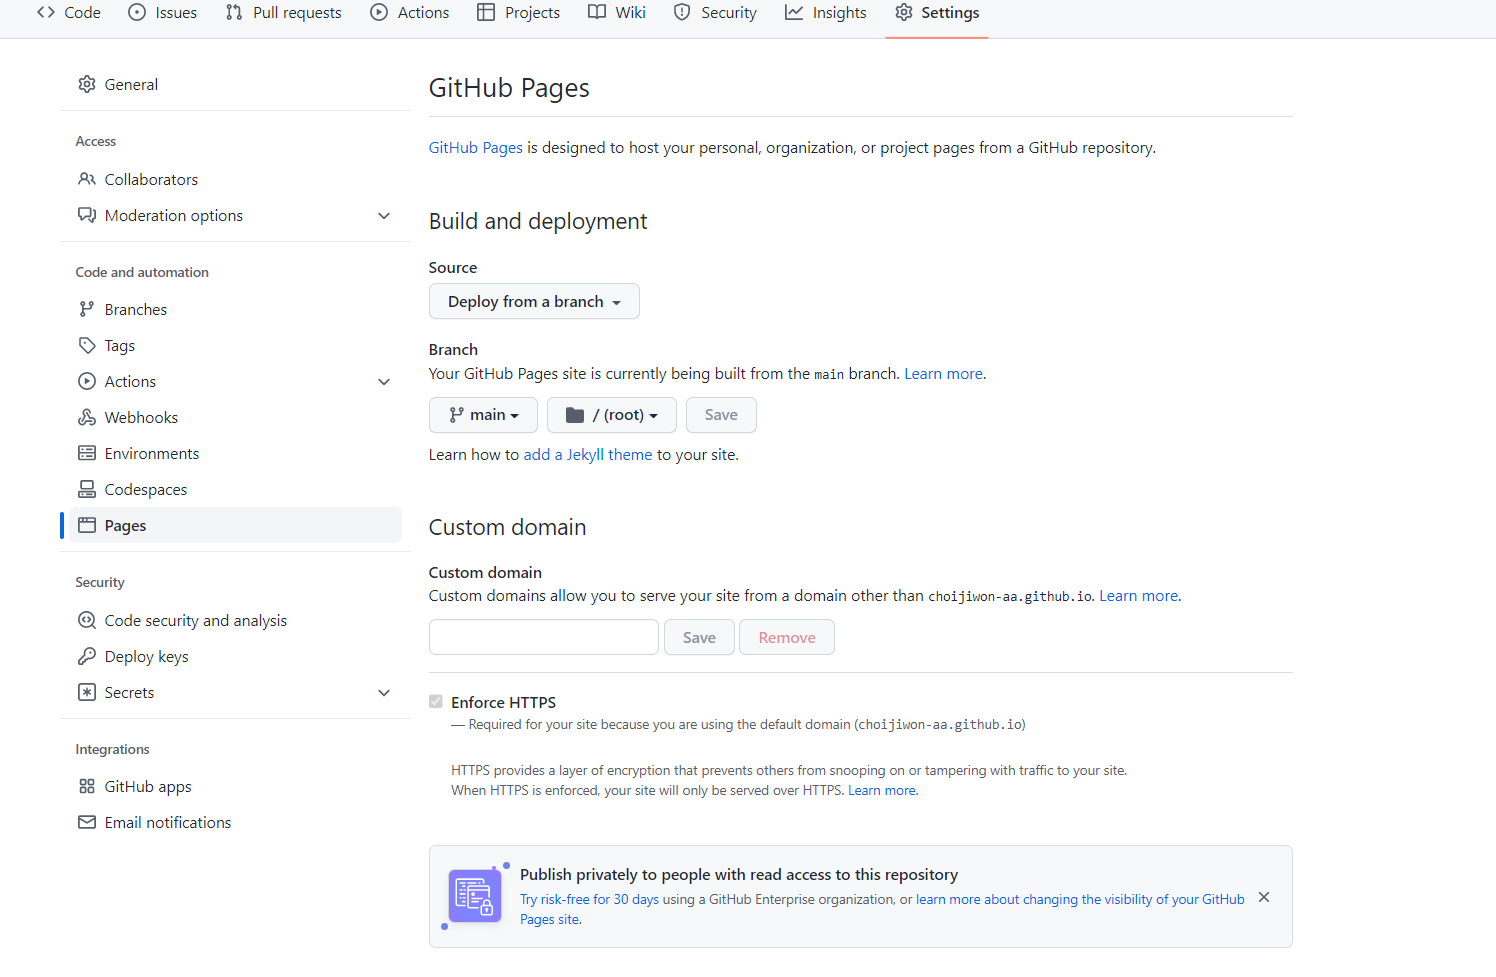Click Save button for custom domain

point(699,637)
